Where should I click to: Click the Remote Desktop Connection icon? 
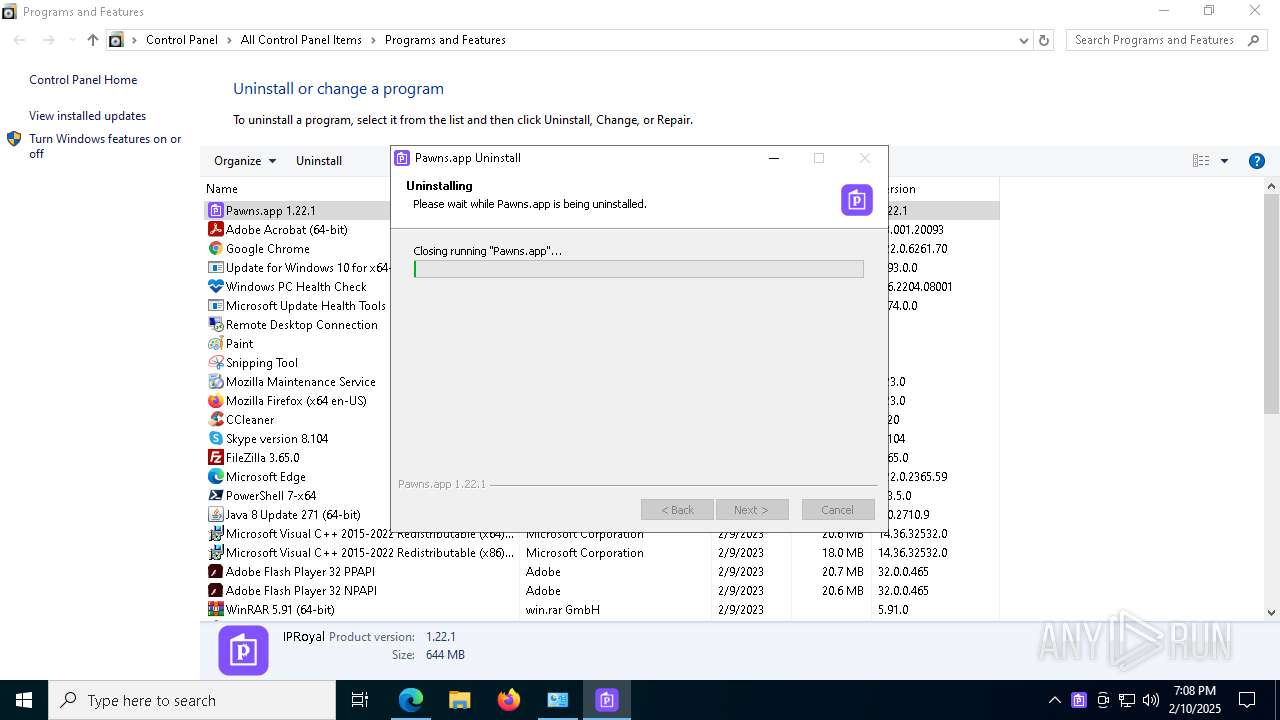pos(215,325)
